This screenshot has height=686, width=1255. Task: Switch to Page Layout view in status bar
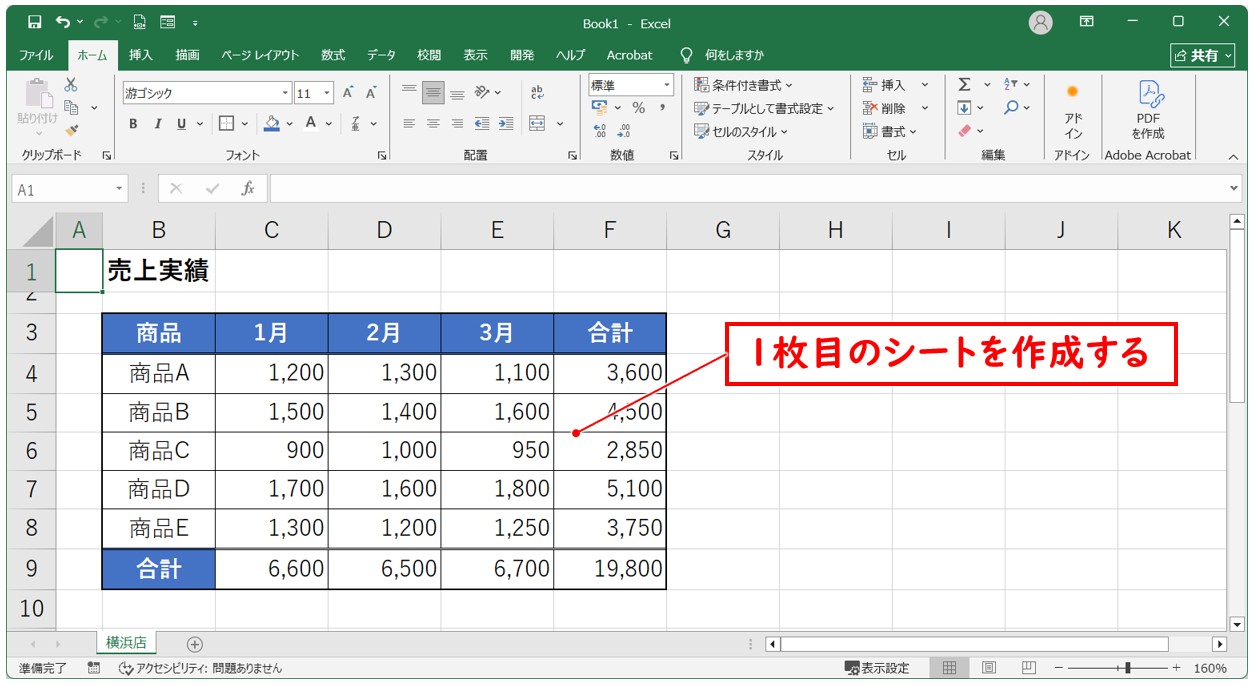coord(988,668)
